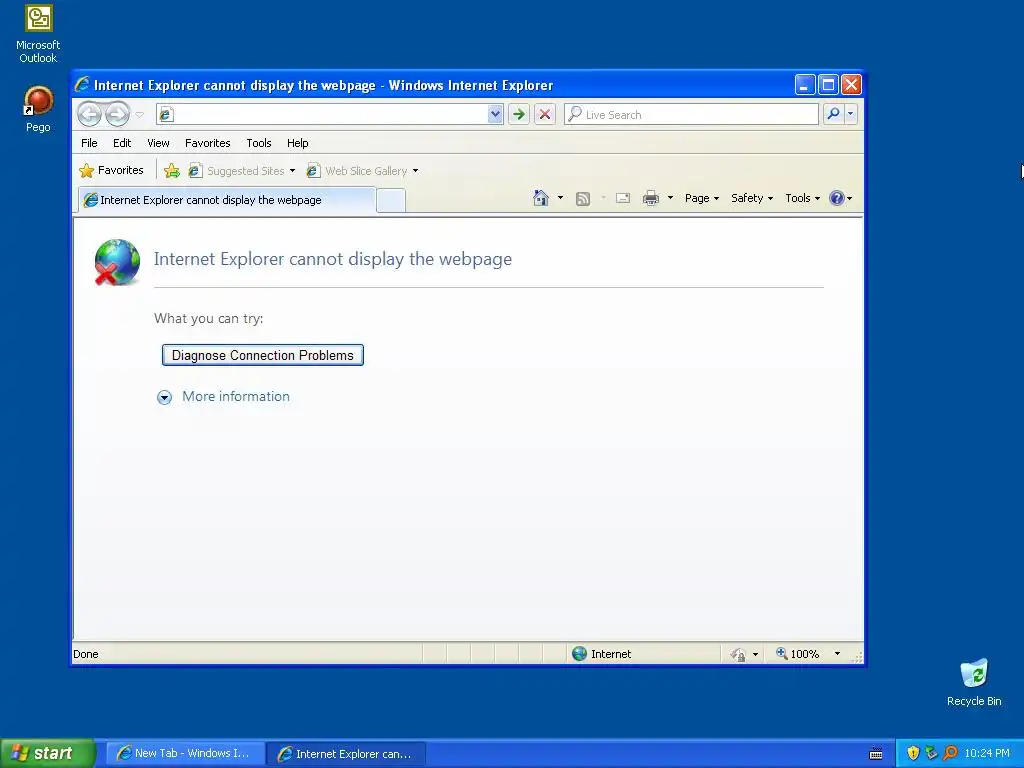Click the page icon in address bar
The image size is (1024, 768).
coord(166,115)
